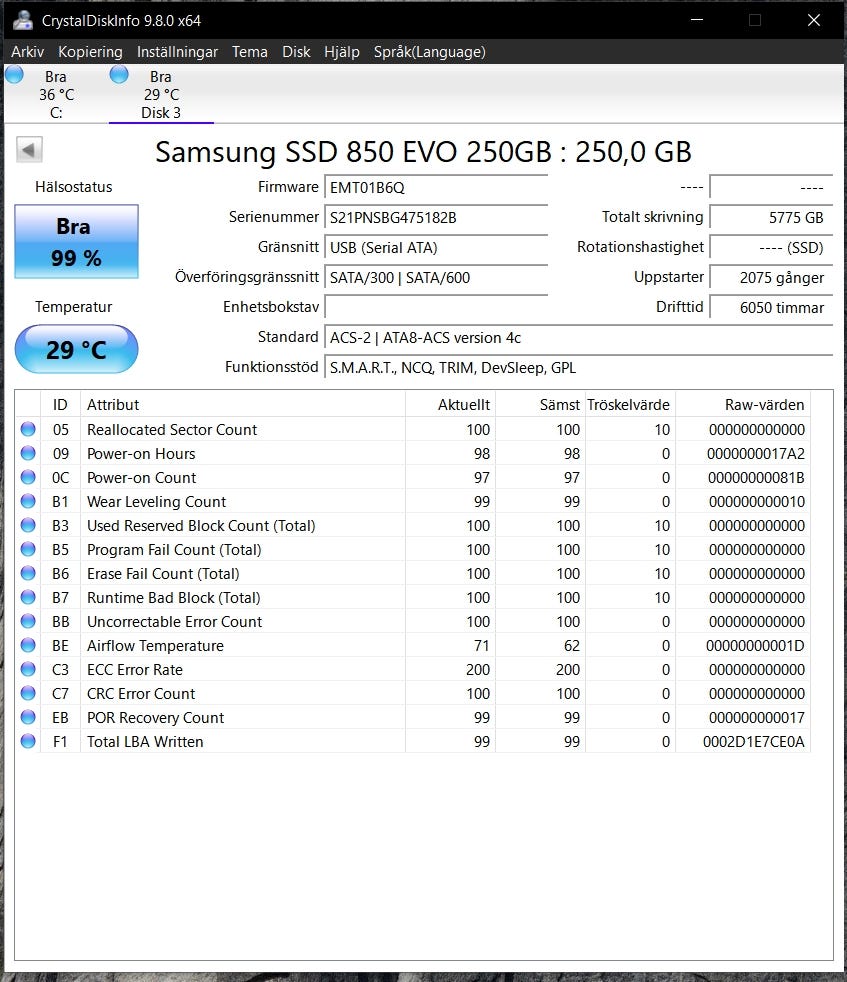Click blue health orb for Disk 3
847x982 pixels.
click(x=119, y=75)
